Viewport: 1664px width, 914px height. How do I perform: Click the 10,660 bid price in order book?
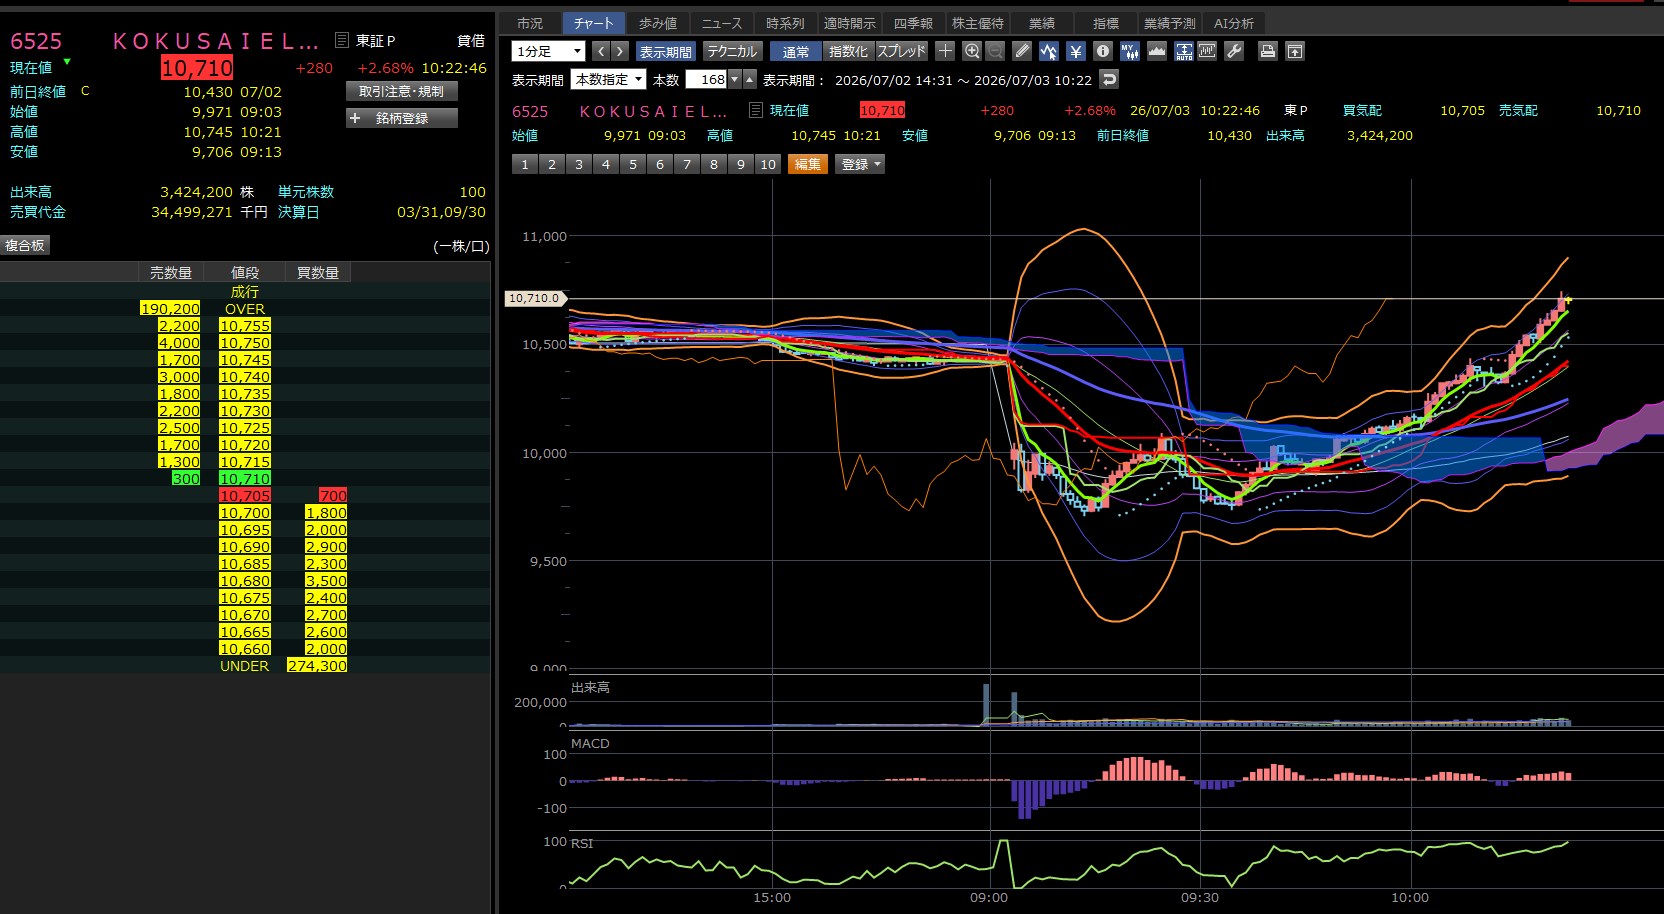tap(245, 649)
